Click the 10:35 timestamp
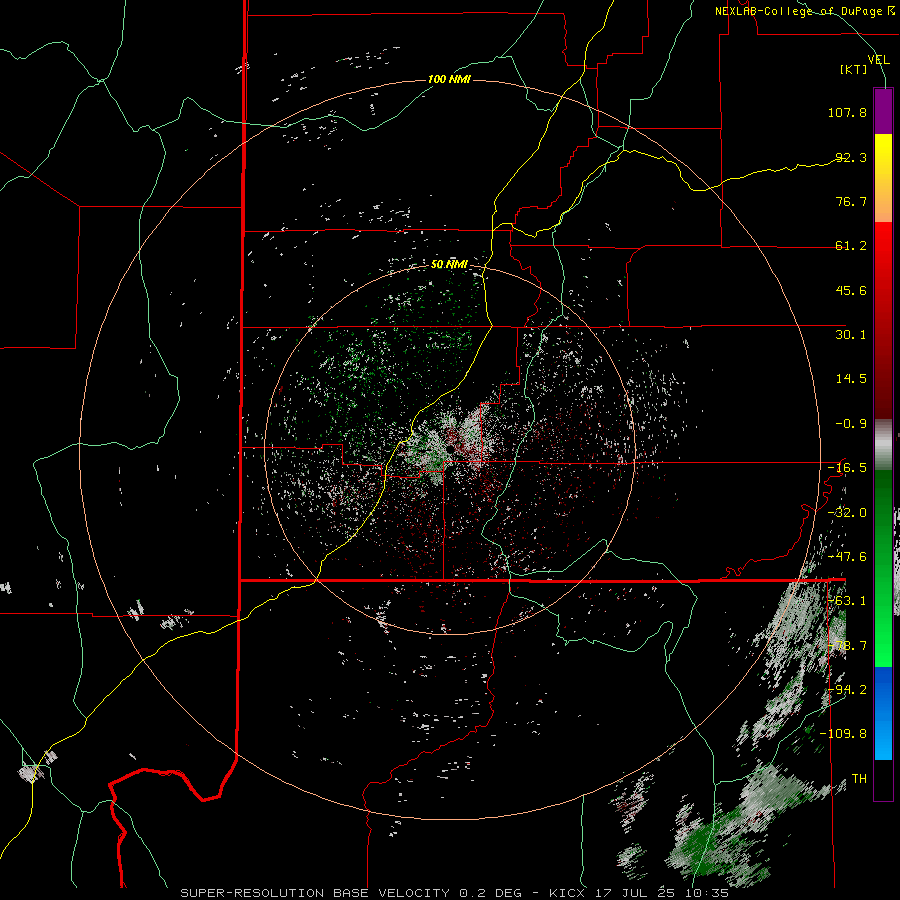The width and height of the screenshot is (900, 900). tap(709, 893)
